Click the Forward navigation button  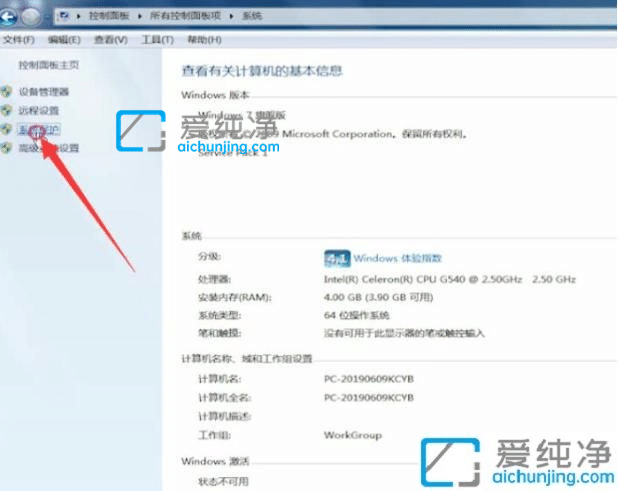pos(30,17)
